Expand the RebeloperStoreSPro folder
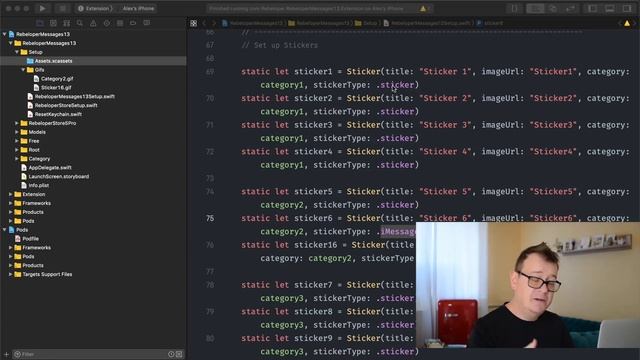This screenshot has height=360, width=640. [x=17, y=123]
